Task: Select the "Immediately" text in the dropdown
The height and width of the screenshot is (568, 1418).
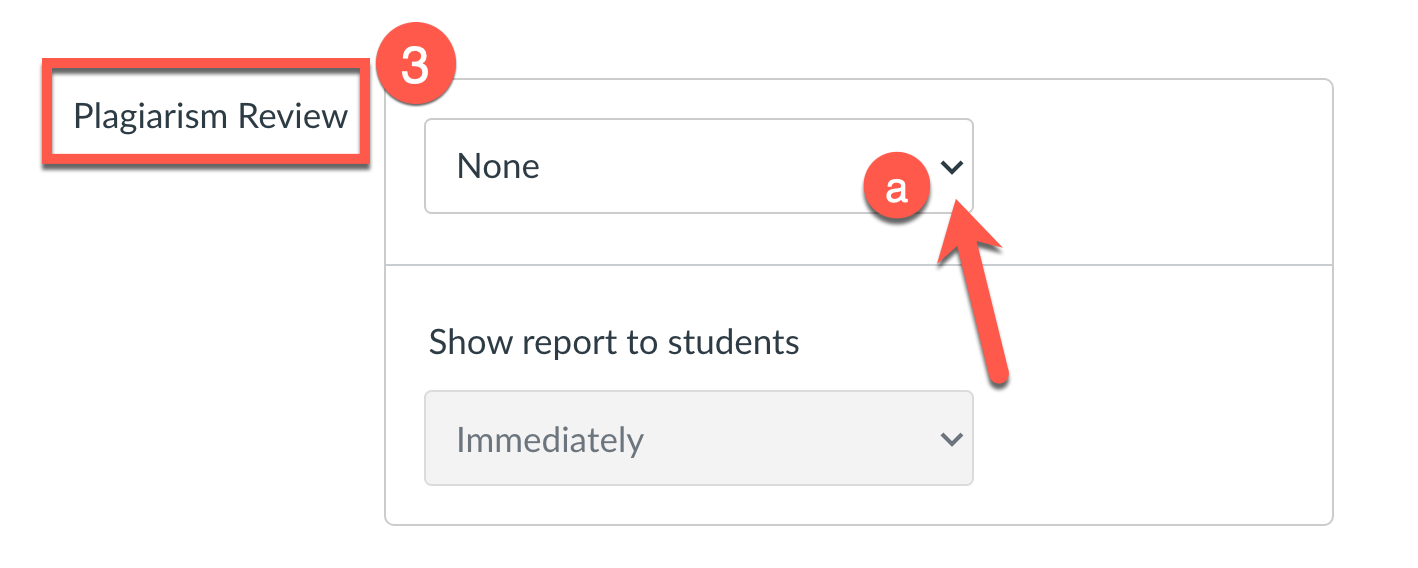Action: point(549,439)
